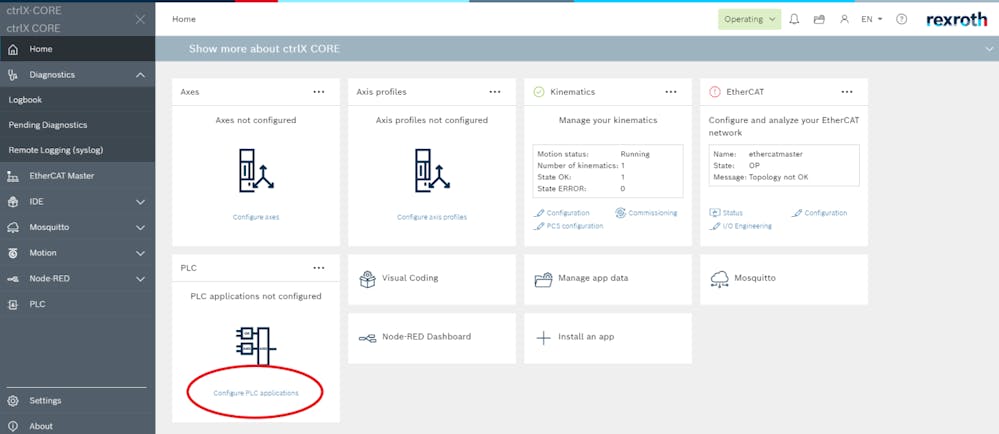Image resolution: width=999 pixels, height=434 pixels.
Task: Select the Settings sidebar label
Action: 45,401
